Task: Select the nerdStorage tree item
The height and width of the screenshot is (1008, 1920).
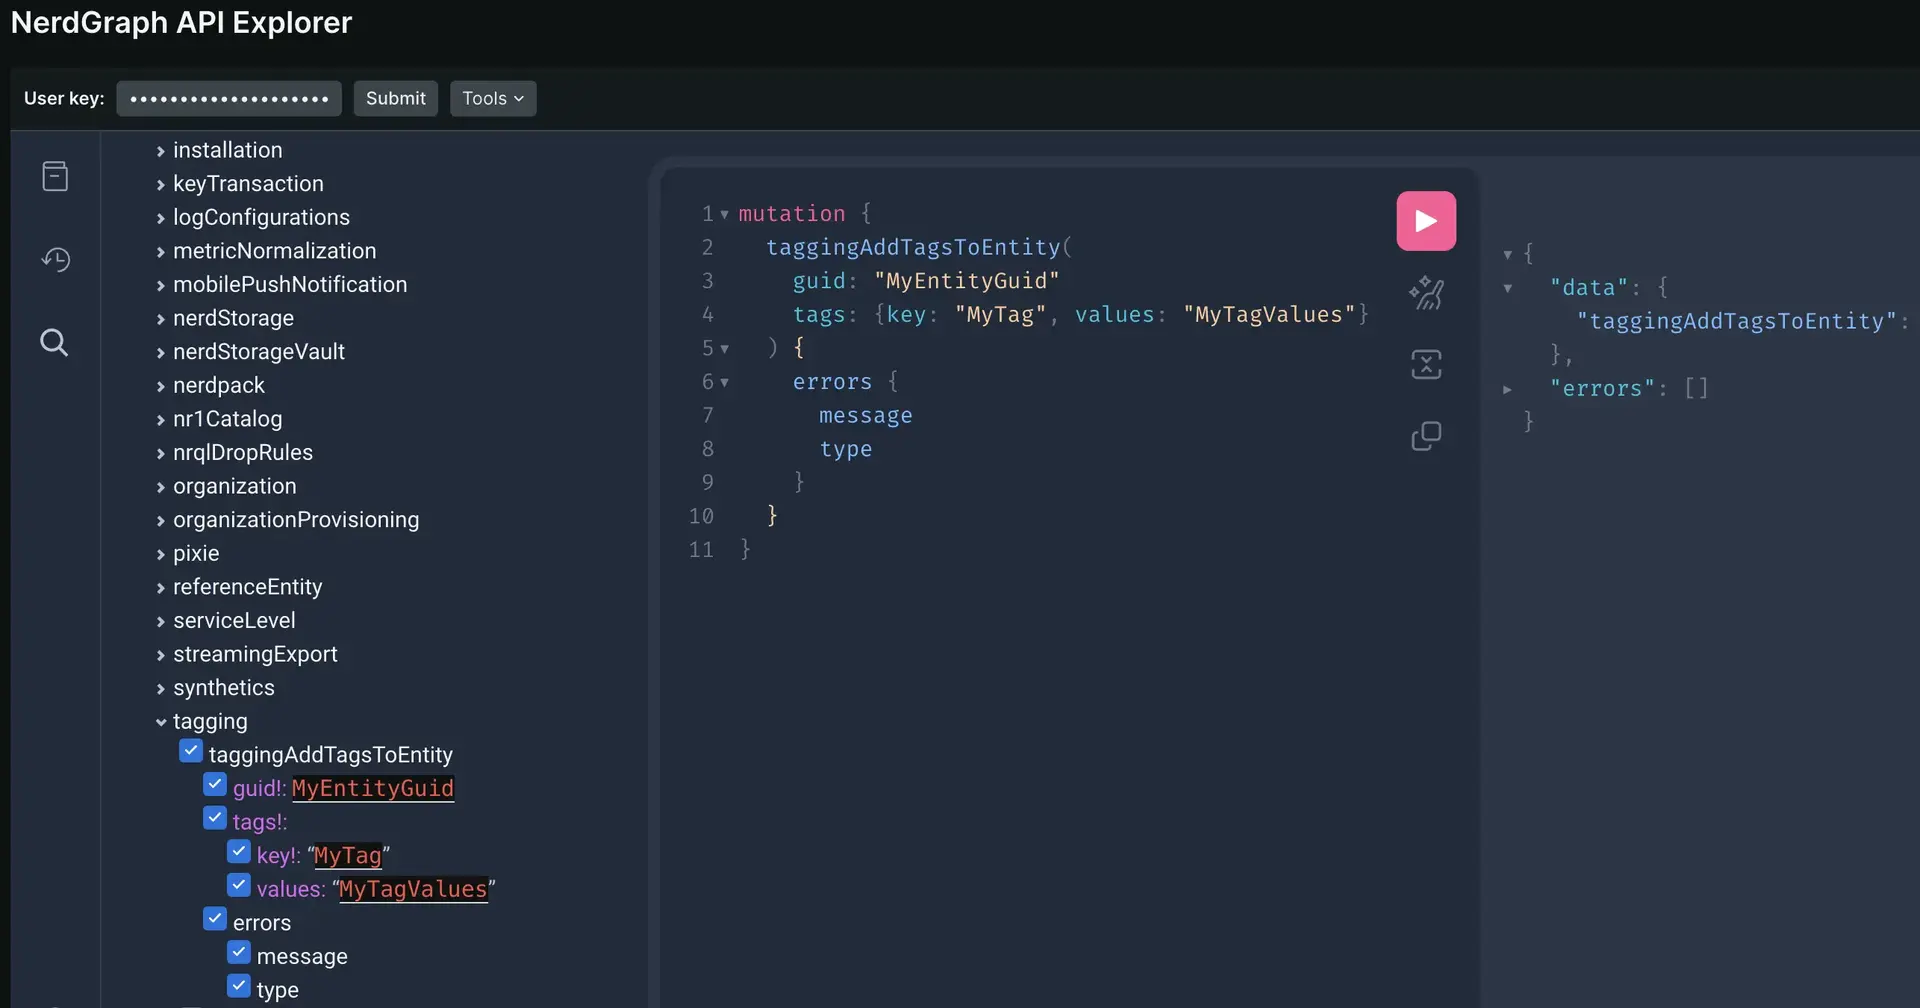Action: pyautogui.click(x=233, y=318)
